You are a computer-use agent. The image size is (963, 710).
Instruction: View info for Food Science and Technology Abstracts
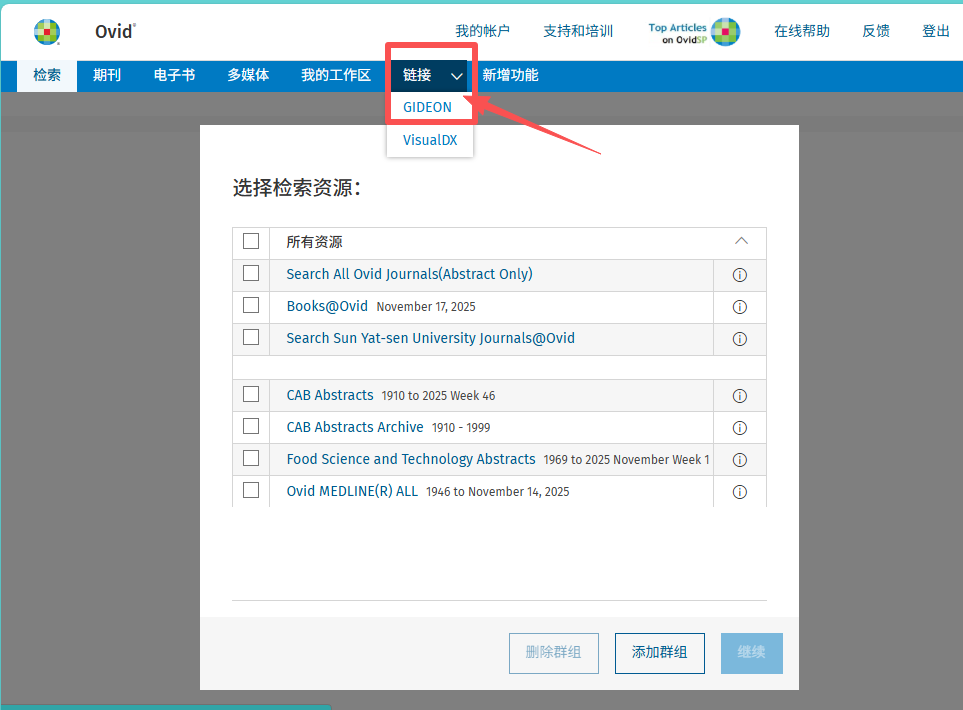pyautogui.click(x=740, y=460)
